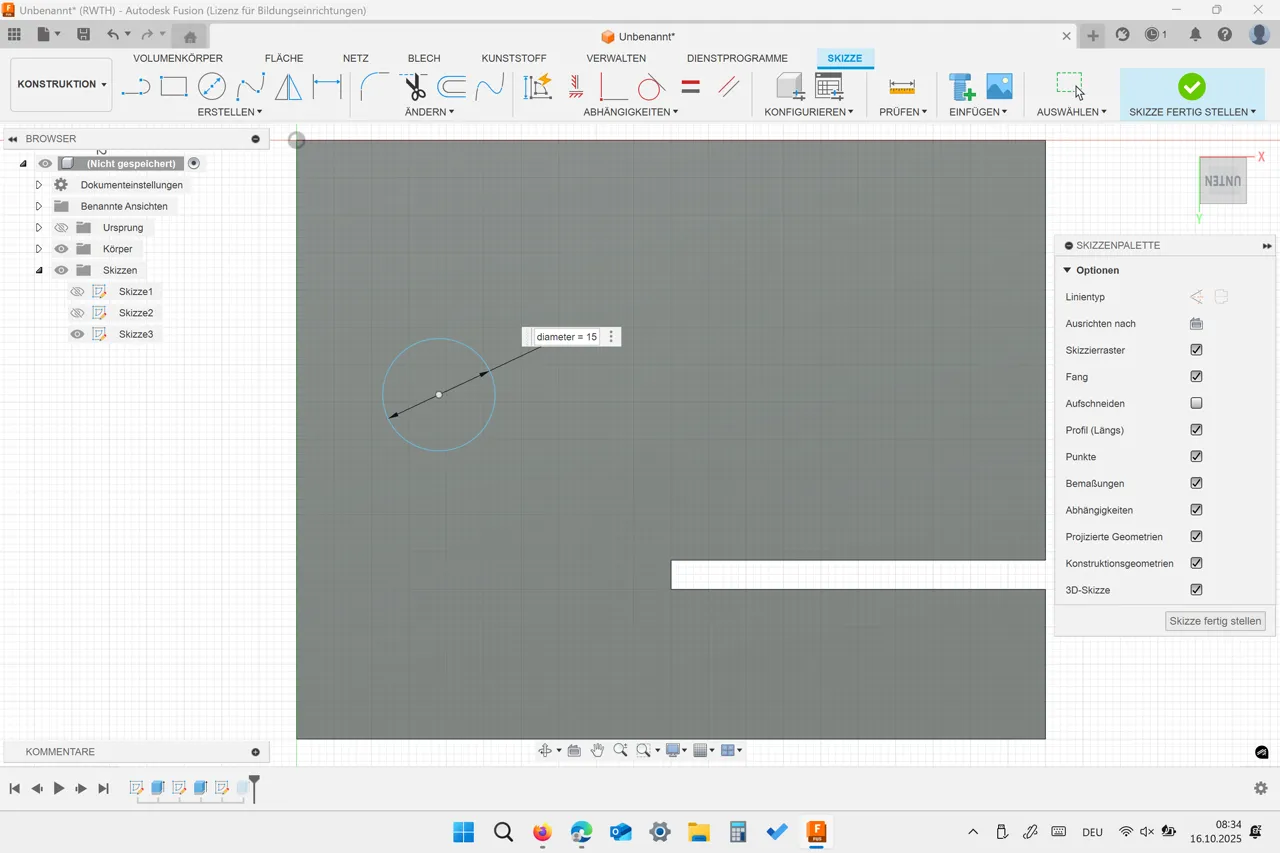Toggle the Bemaßungen checkbox
Image resolution: width=1280 pixels, height=853 pixels.
click(1196, 483)
